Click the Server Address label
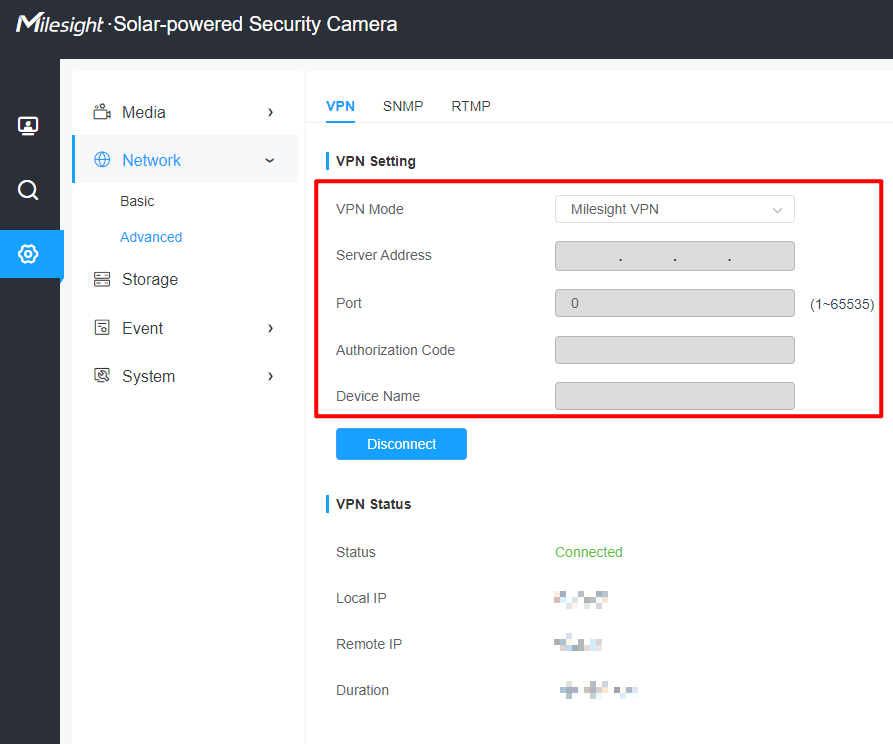Image resolution: width=893 pixels, height=744 pixels. tap(383, 255)
